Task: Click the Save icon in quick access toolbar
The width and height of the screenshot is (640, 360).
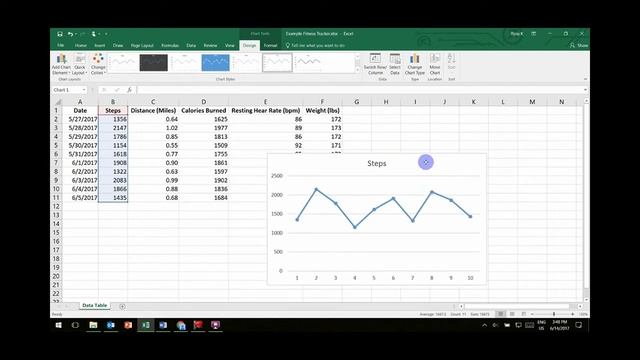Action: [x=60, y=34]
